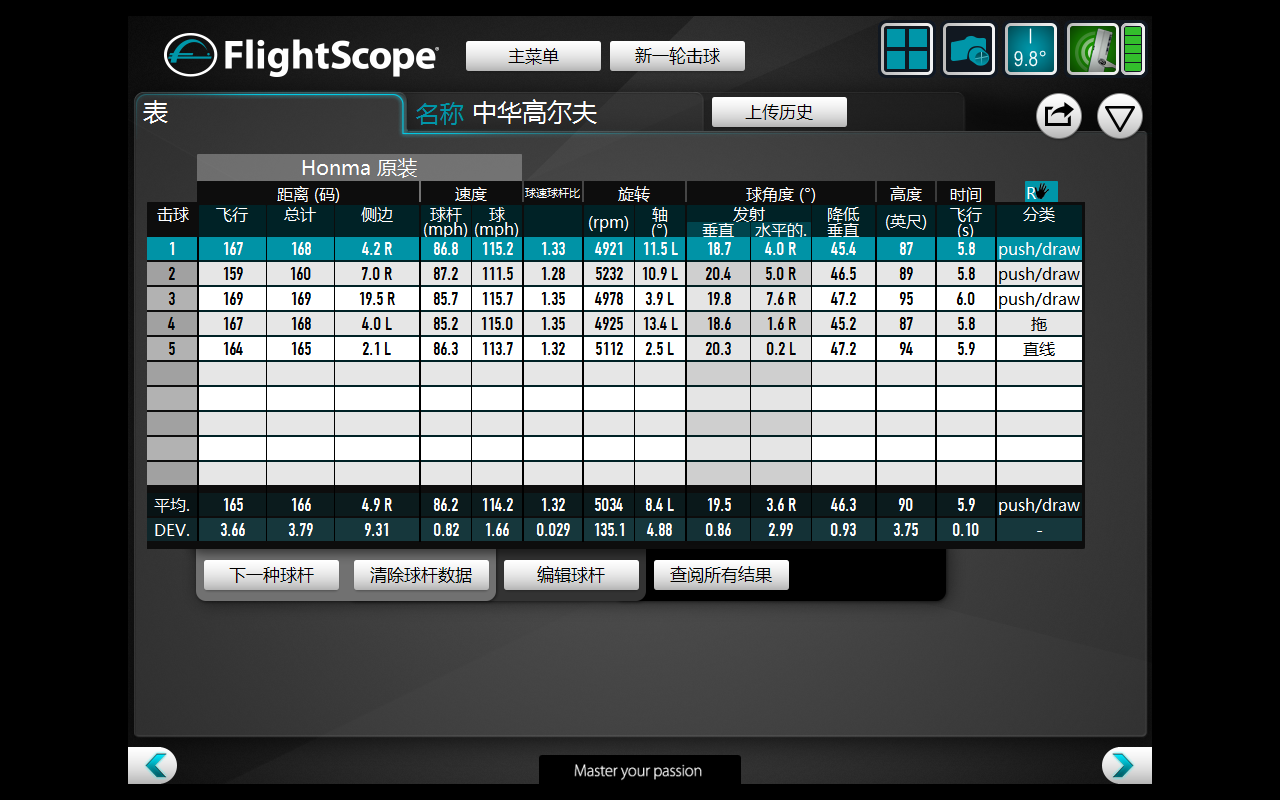The width and height of the screenshot is (1280, 800).
Task: Check the green battery level indicator
Action: (x=1133, y=49)
